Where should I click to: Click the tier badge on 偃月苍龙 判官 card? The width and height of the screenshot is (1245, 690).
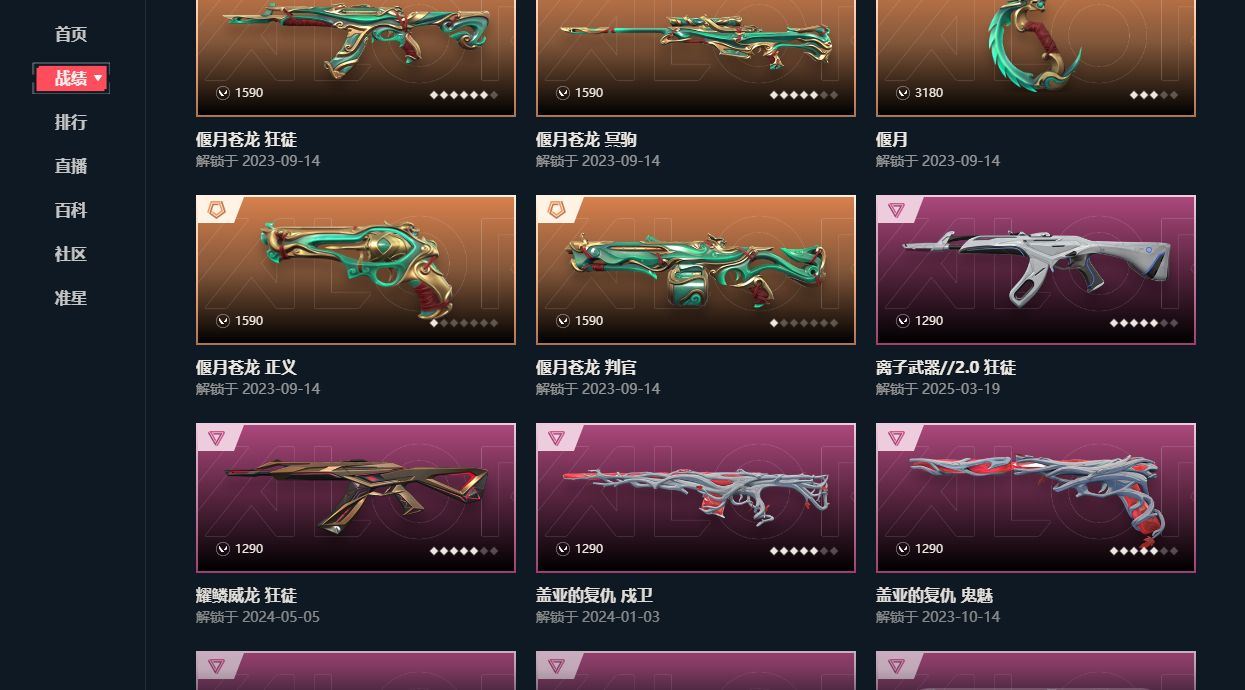(557, 210)
